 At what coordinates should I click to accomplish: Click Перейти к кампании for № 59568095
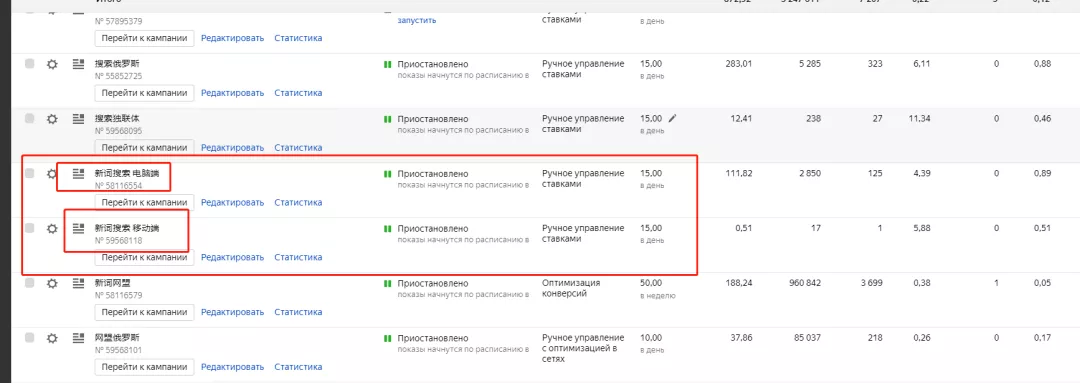point(145,147)
